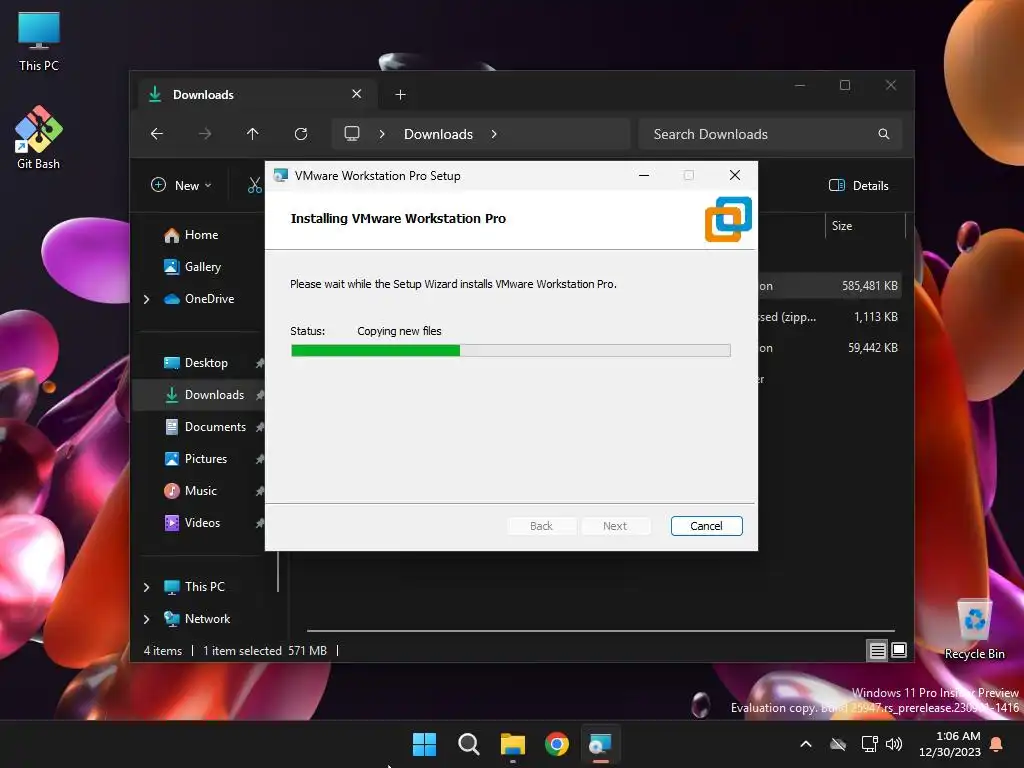Click the disabled Next button
Image resolution: width=1024 pixels, height=768 pixels.
pyautogui.click(x=615, y=526)
